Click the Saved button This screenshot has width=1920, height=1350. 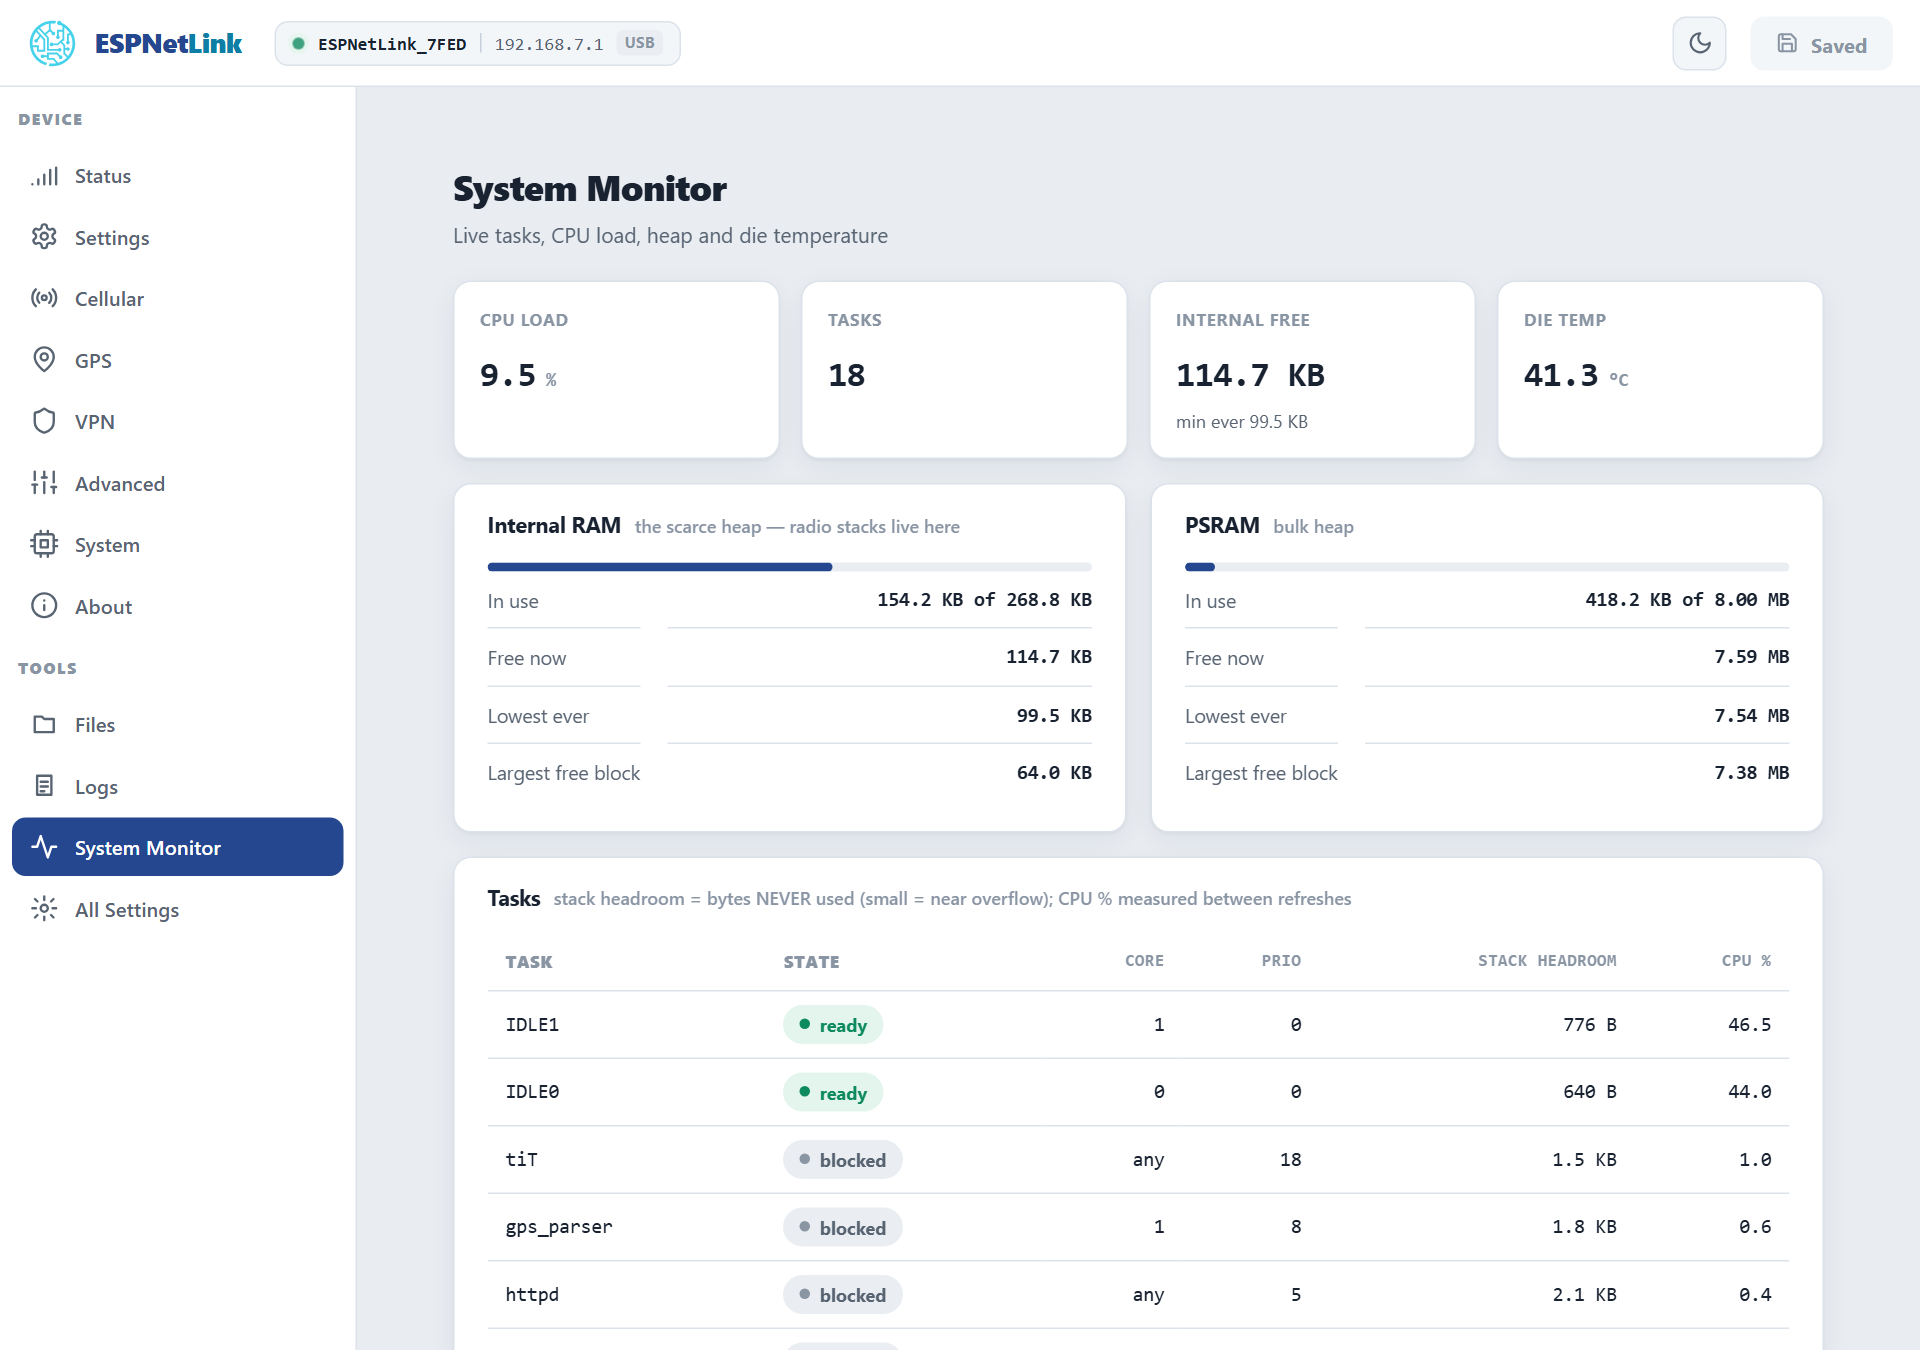coord(1821,44)
